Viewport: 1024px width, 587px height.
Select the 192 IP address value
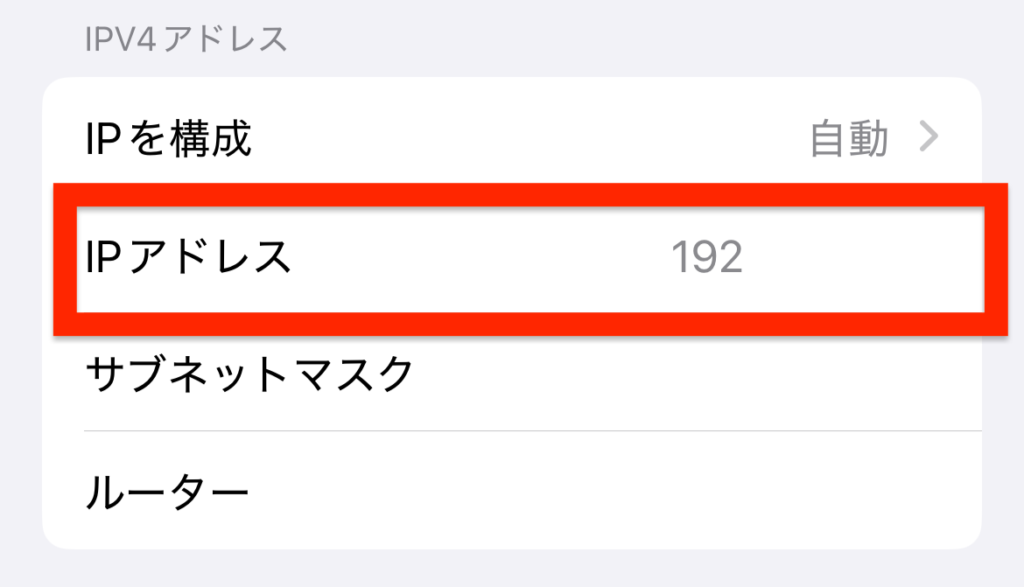(707, 258)
